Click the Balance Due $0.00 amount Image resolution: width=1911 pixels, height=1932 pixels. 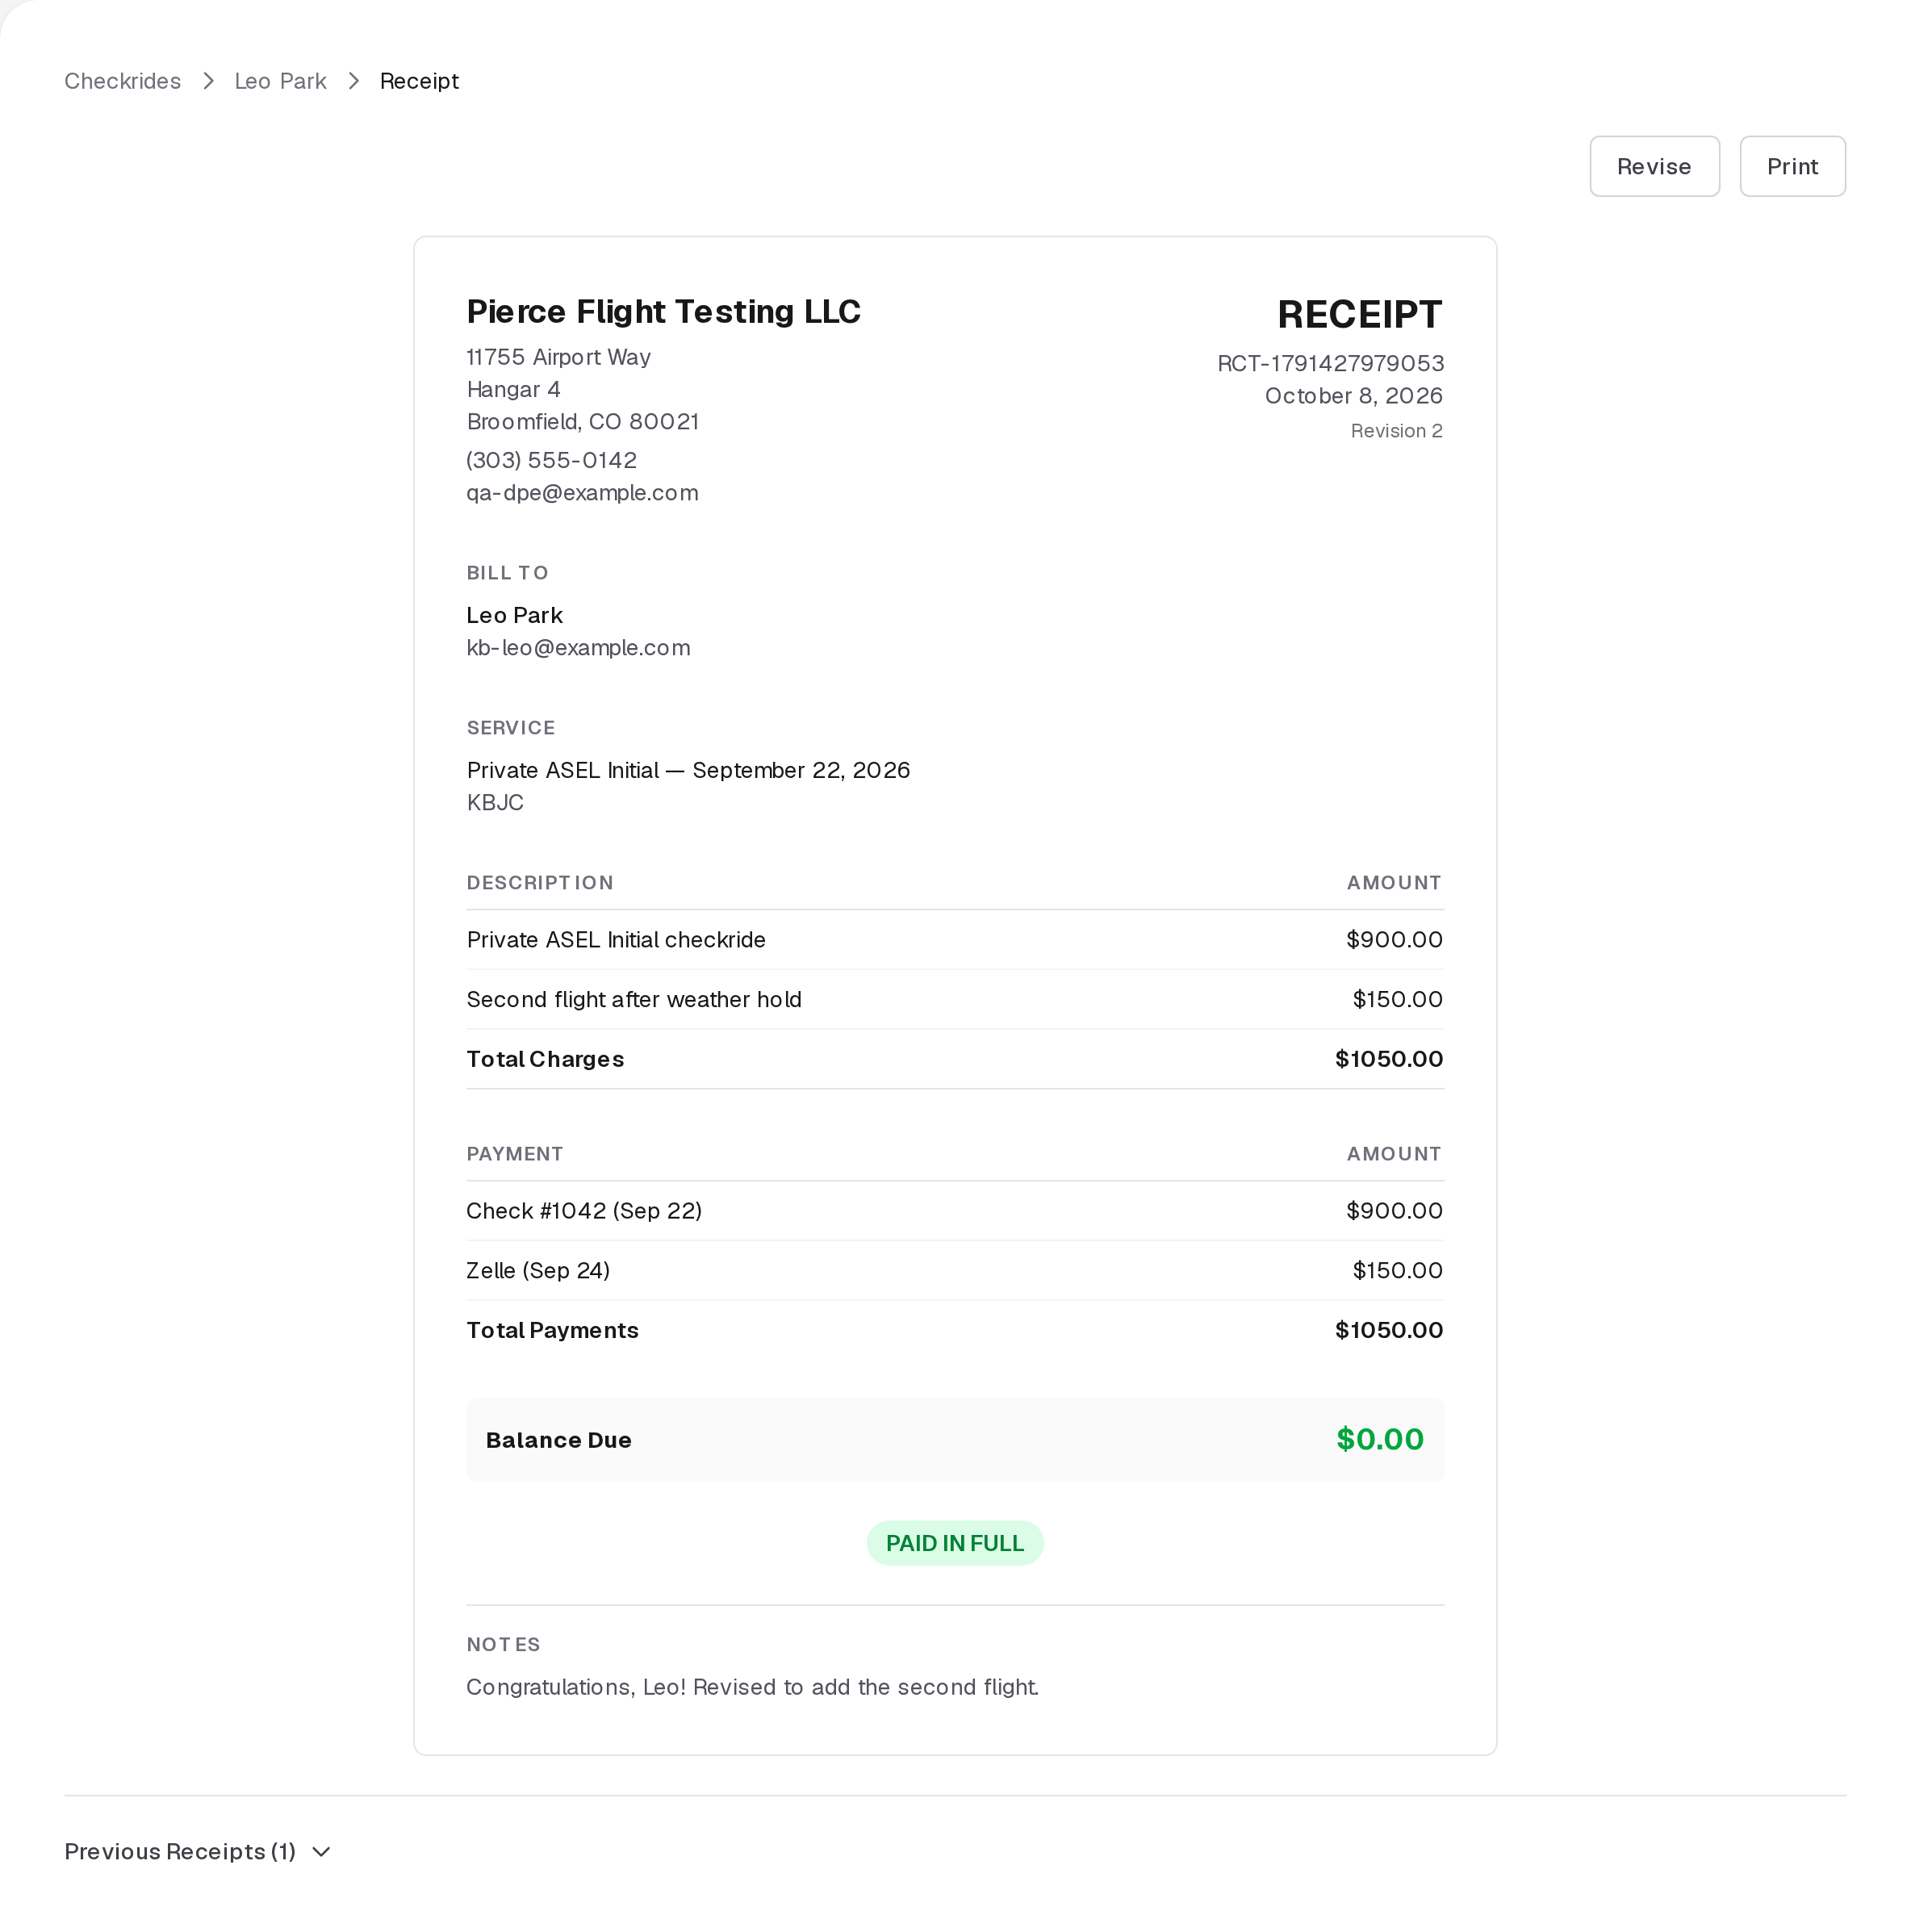point(1380,1440)
